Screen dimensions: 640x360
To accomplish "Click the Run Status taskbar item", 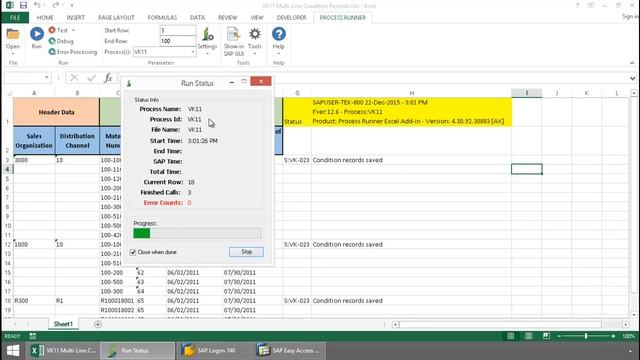I will point(138,351).
